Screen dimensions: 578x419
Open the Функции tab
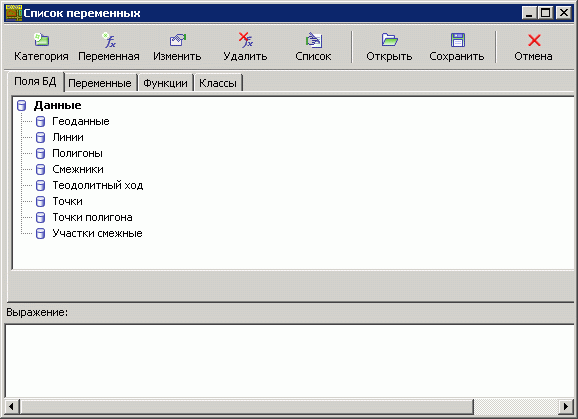coord(165,83)
